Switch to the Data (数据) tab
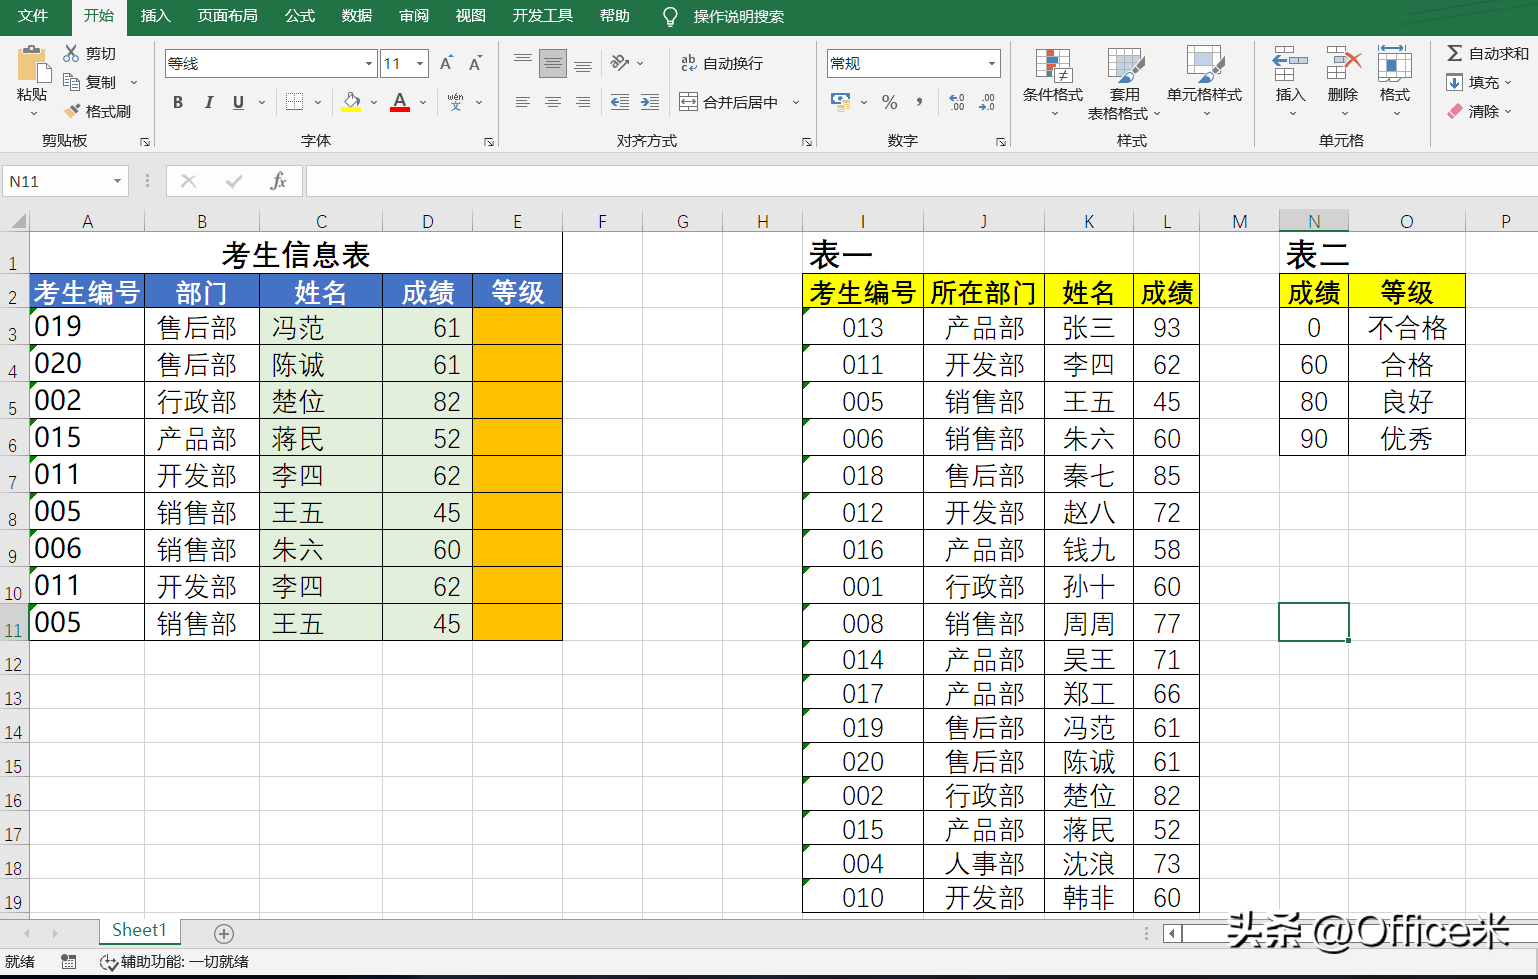 tap(357, 16)
